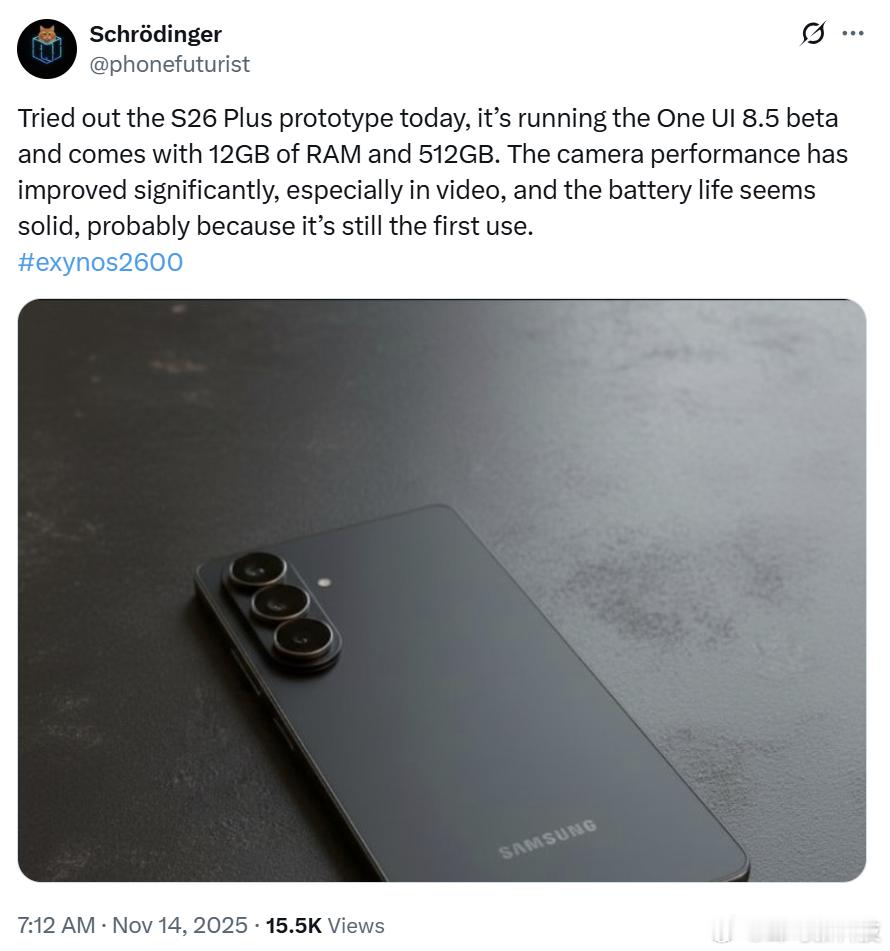Open the Grok explain-post icon
Image resolution: width=890 pixels, height=951 pixels.
click(812, 33)
